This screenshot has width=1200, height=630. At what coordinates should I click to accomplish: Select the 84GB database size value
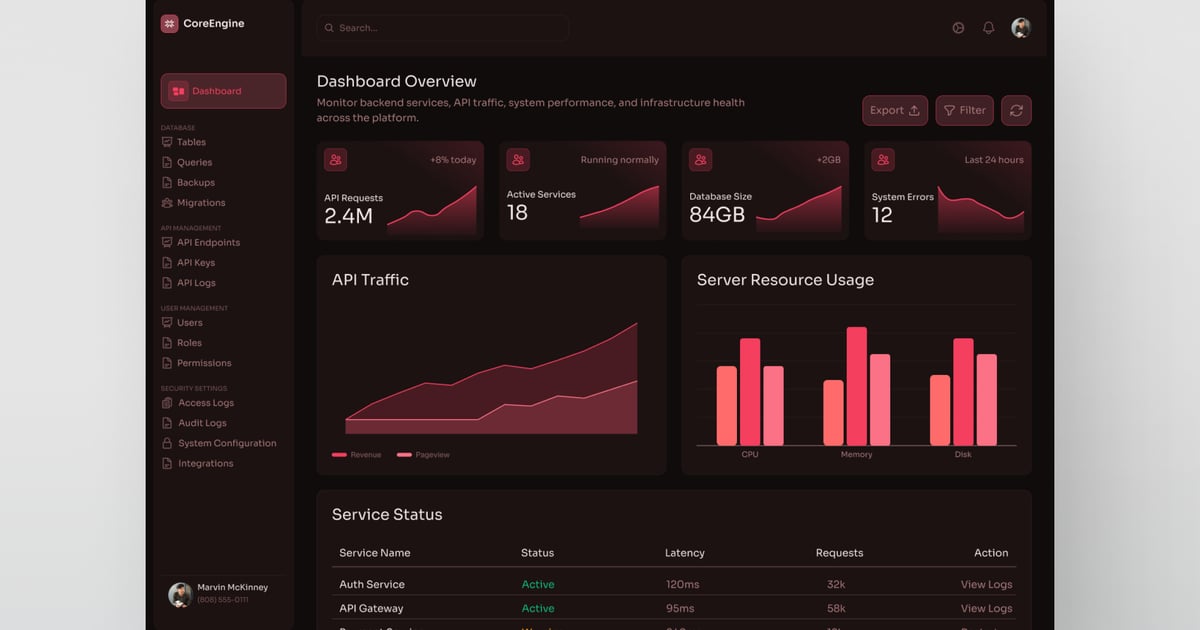pyautogui.click(x=717, y=214)
